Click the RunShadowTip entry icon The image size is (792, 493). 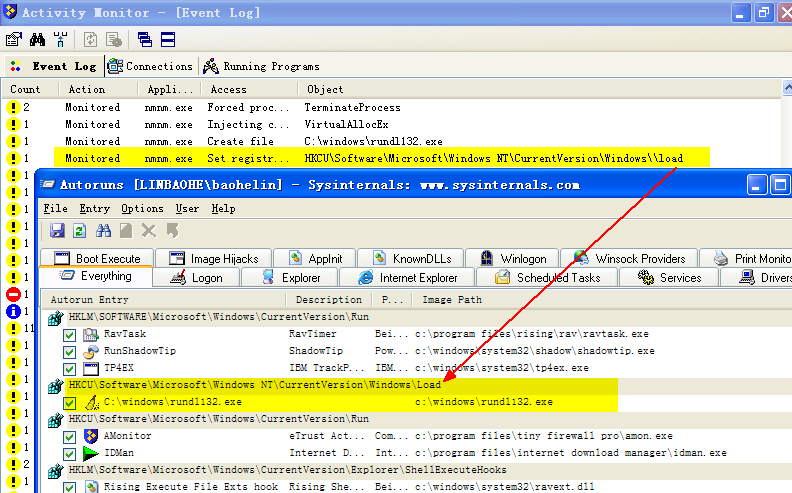(x=91, y=352)
